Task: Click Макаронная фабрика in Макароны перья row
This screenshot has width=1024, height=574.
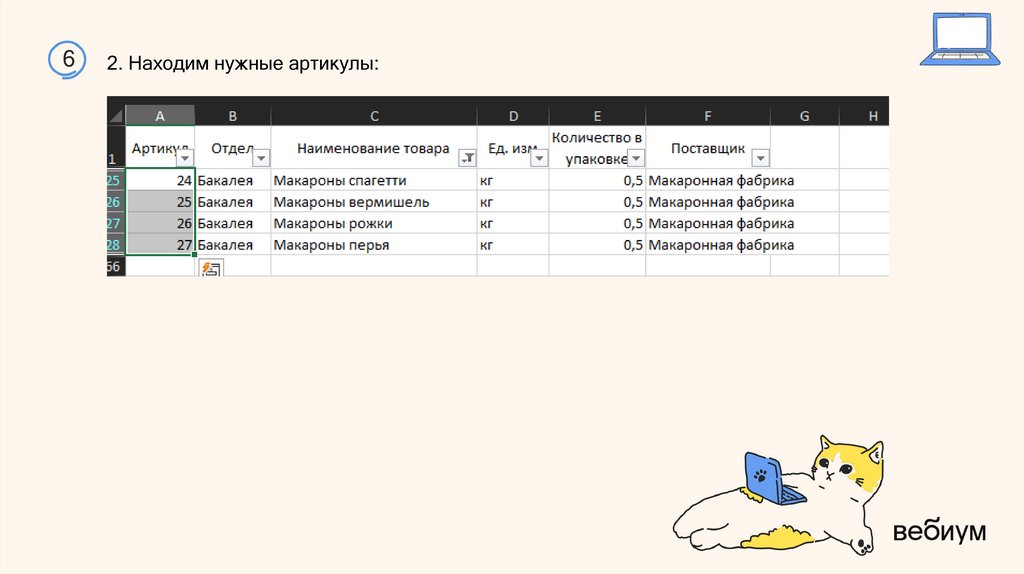Action: (708, 244)
